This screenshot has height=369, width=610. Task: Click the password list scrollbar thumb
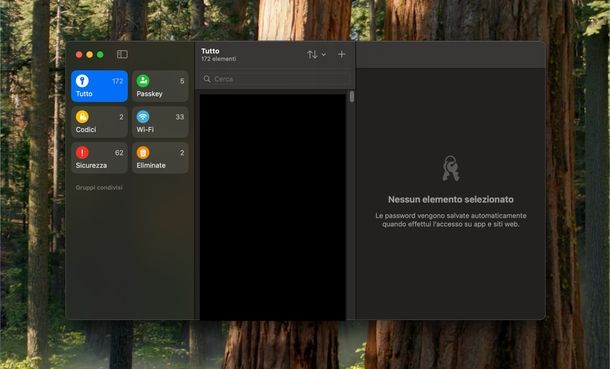click(x=352, y=96)
